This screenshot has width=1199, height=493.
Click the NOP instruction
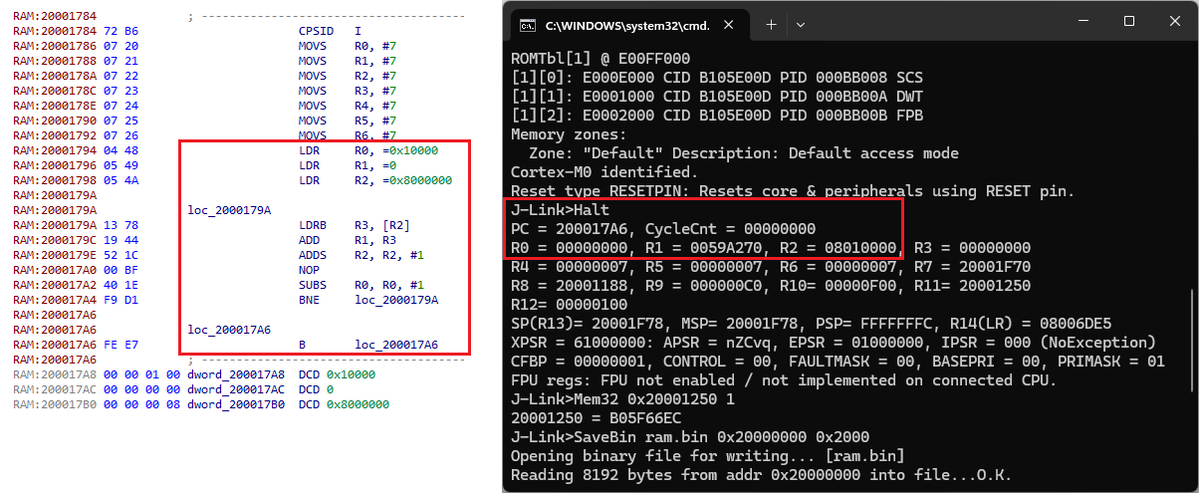click(x=307, y=270)
